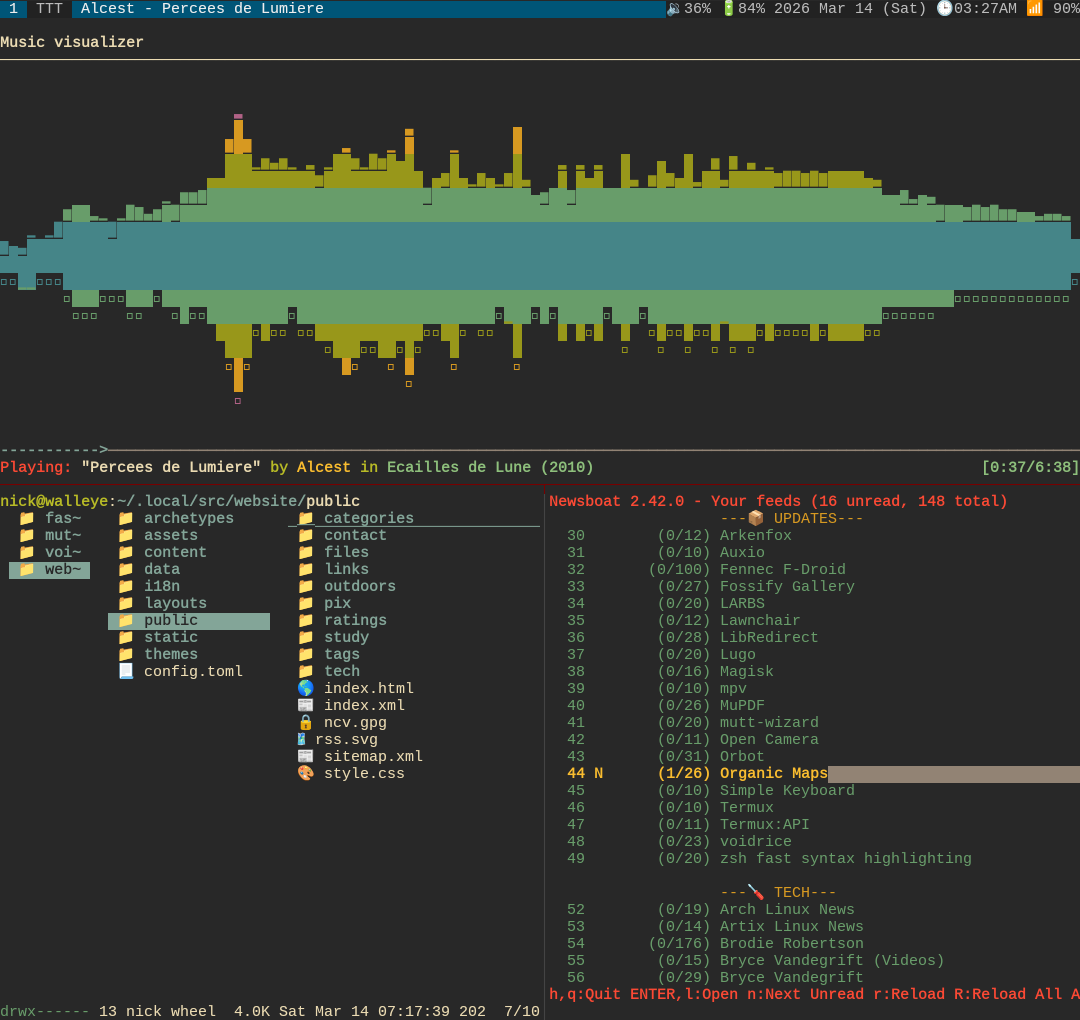Open the Arch Linux News feed

tap(786, 910)
